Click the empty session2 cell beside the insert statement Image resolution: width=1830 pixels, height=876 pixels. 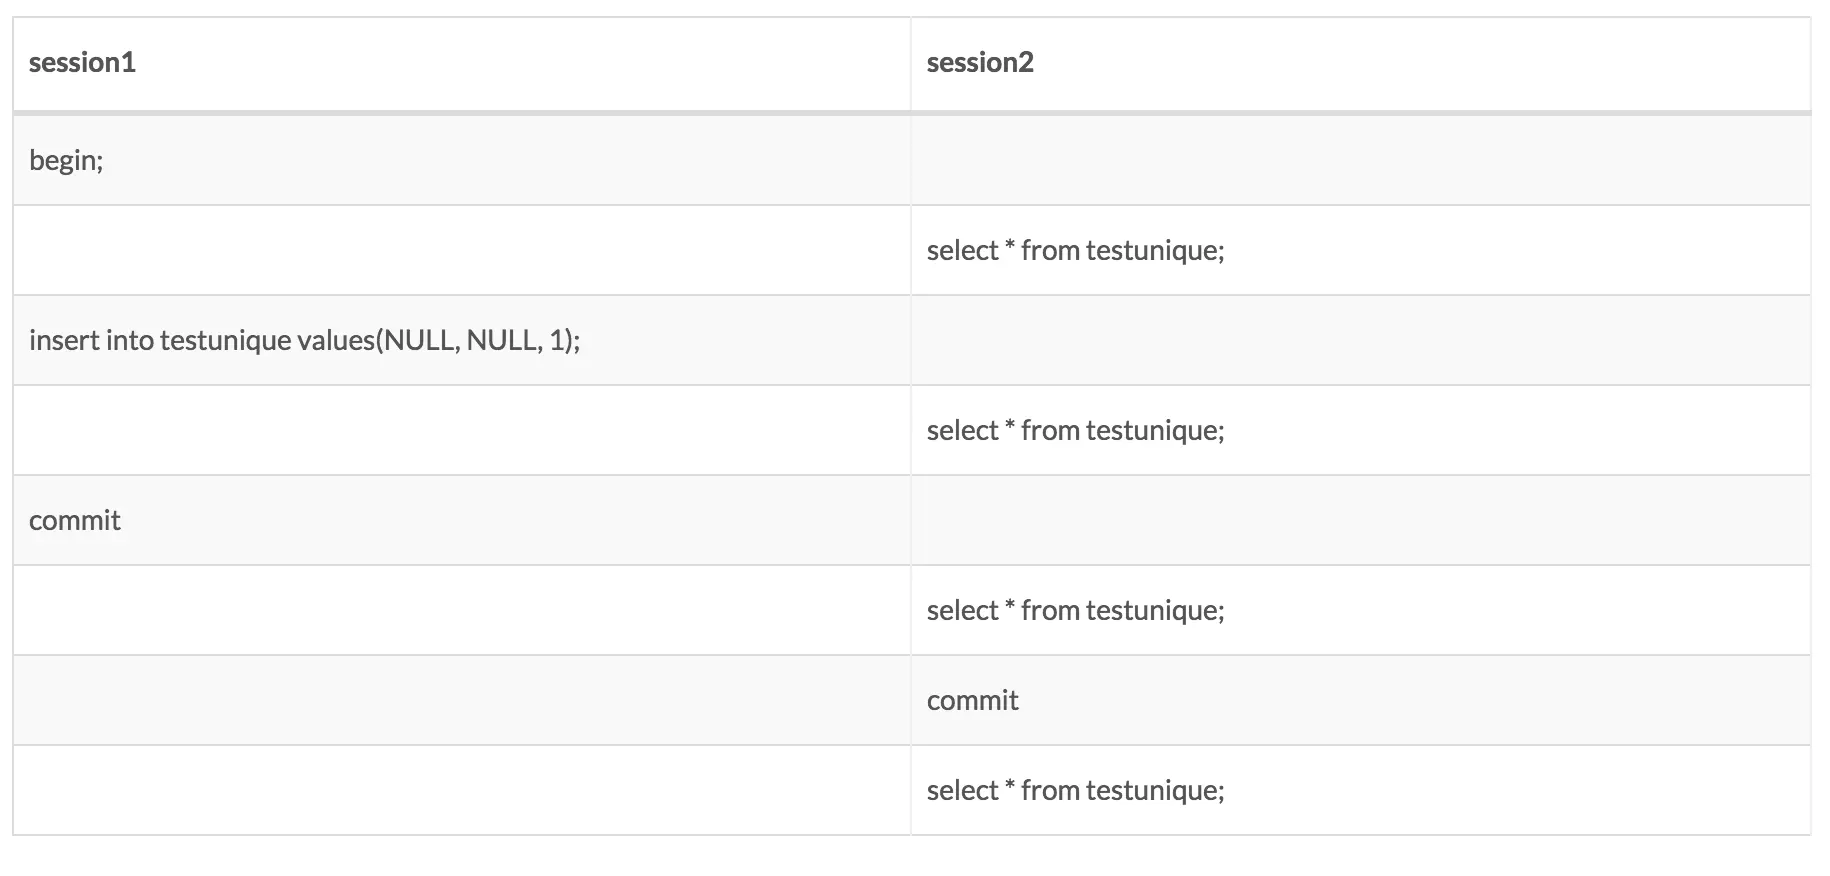[x=1360, y=341]
